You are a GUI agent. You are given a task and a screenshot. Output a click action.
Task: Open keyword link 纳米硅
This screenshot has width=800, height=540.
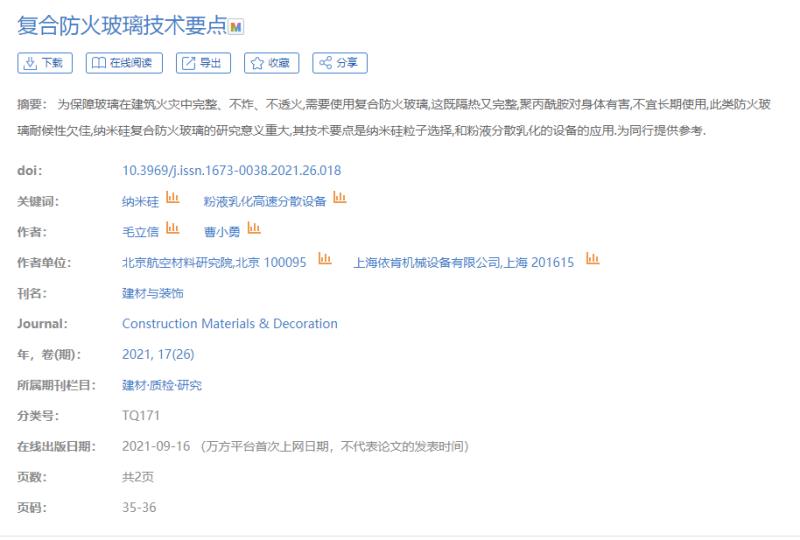tap(140, 202)
